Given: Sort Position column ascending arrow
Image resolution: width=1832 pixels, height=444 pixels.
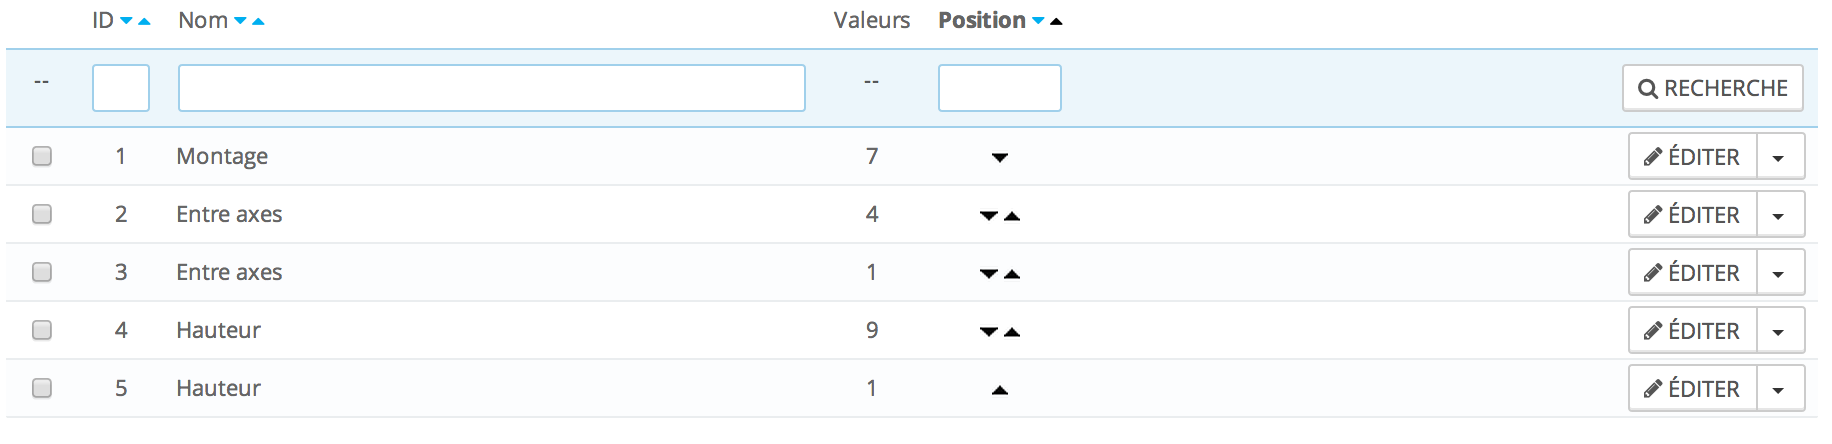Looking at the screenshot, I should point(1056,21).
